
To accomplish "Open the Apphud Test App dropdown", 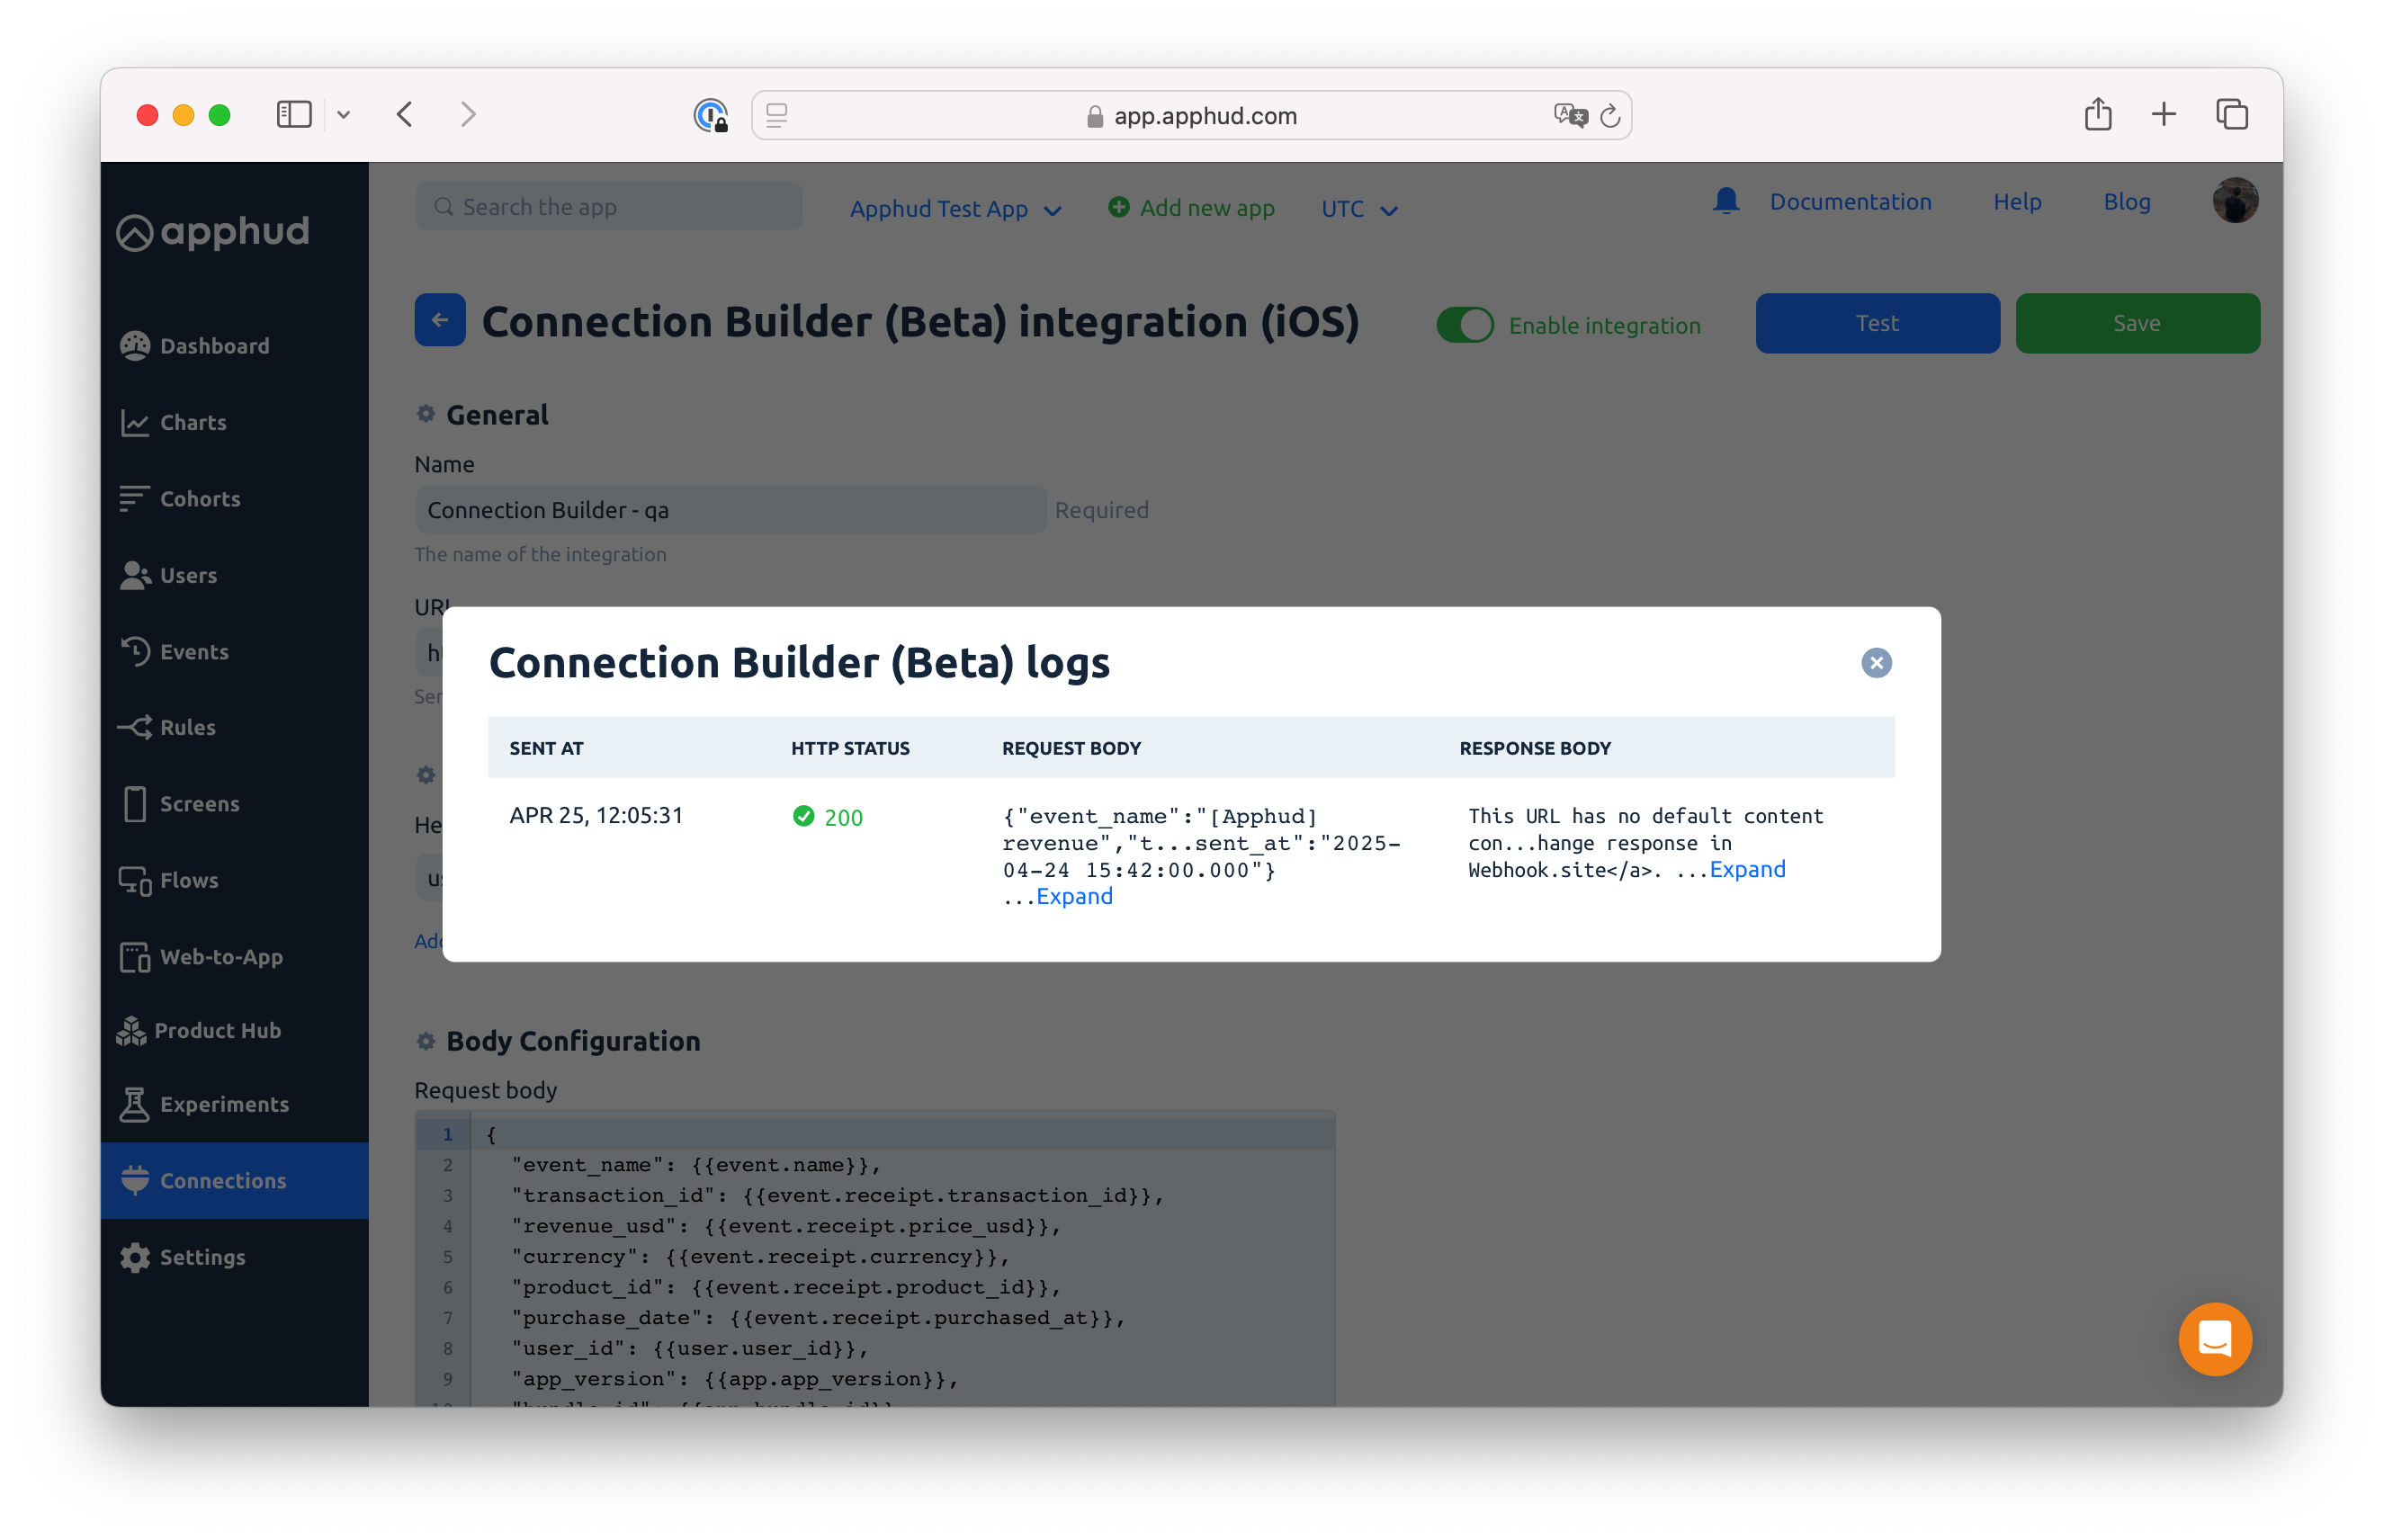I will (954, 209).
